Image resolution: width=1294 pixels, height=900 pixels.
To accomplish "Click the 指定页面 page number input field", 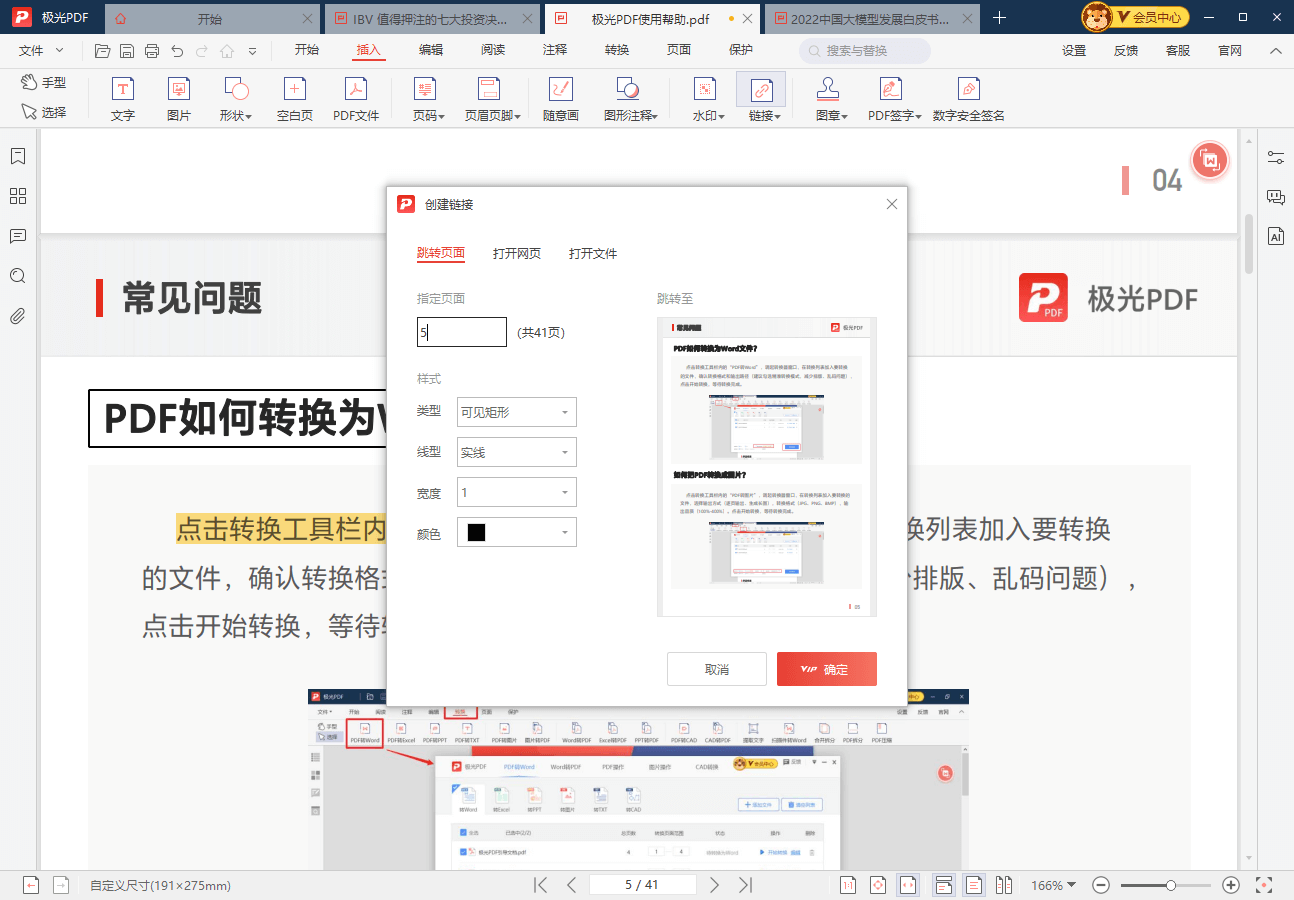I will point(461,332).
